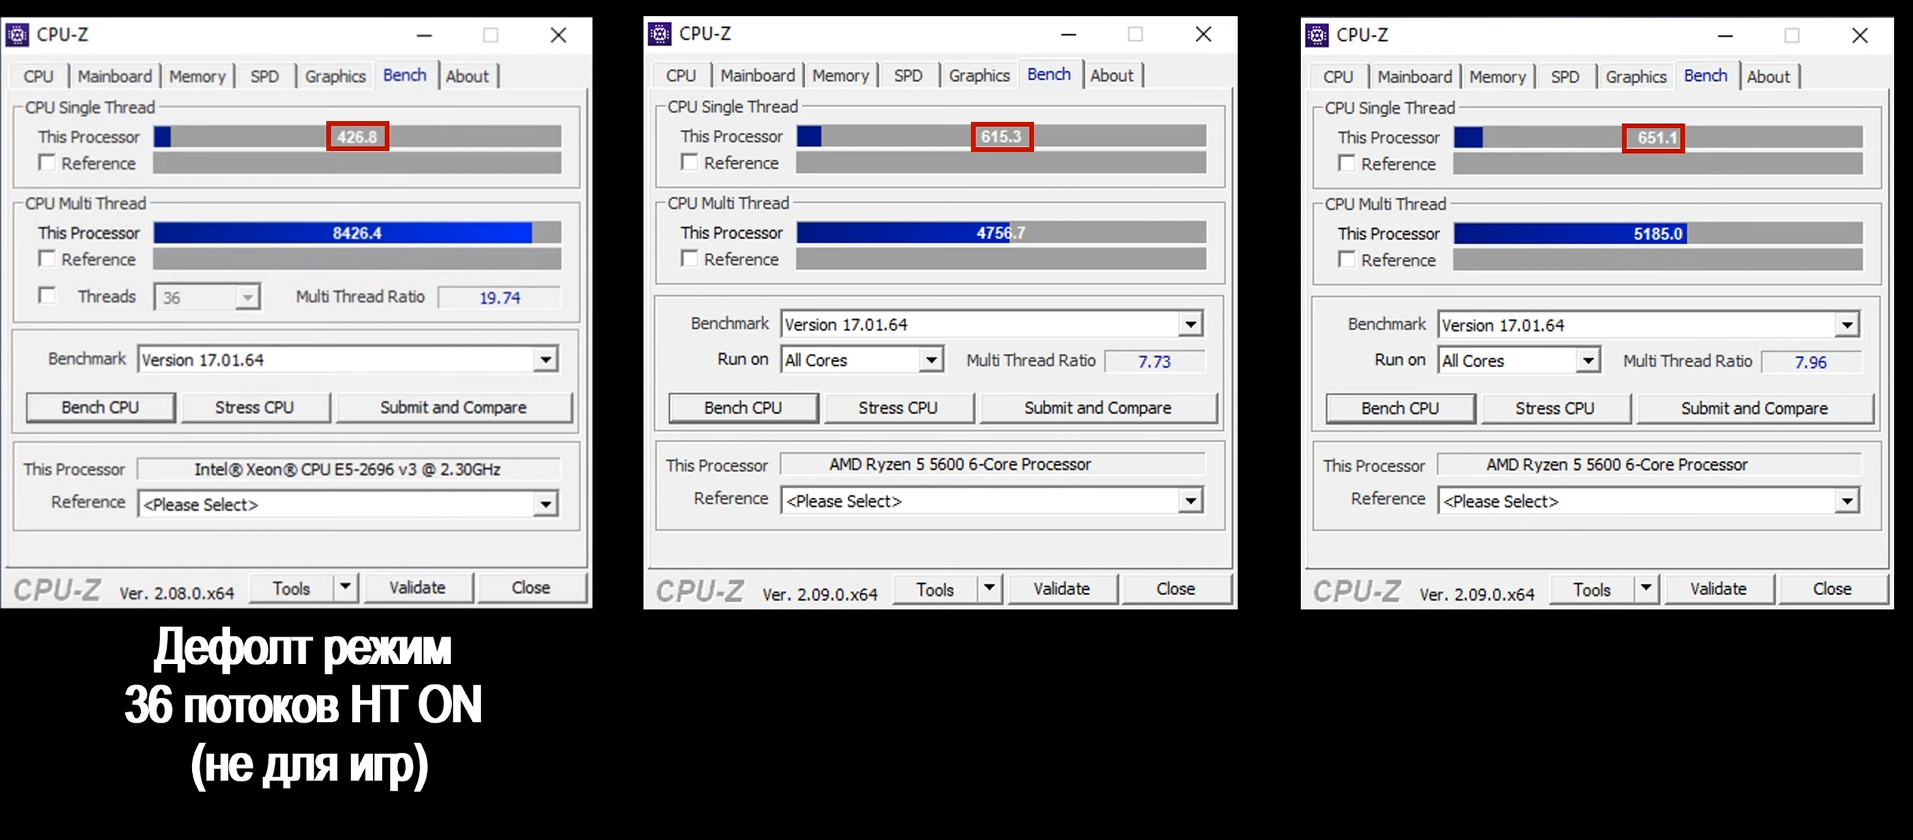Screen dimensions: 1913x840
Task: Expand the Run on dropdown in the 615.3 score window
Action: (931, 360)
